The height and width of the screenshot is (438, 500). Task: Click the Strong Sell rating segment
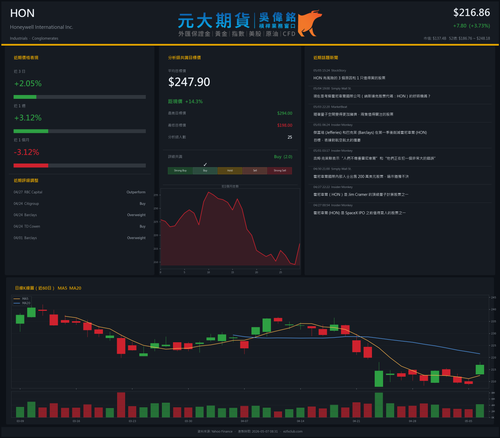tap(280, 171)
